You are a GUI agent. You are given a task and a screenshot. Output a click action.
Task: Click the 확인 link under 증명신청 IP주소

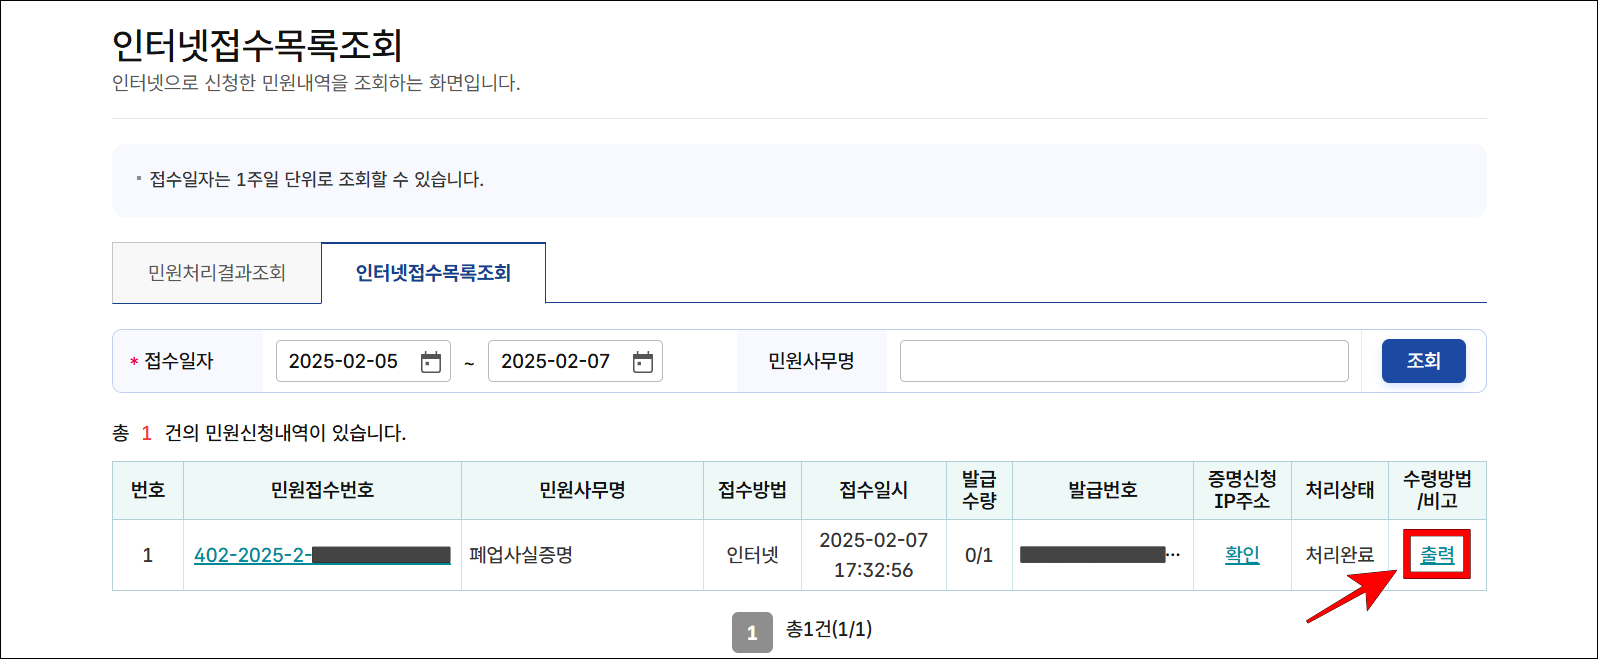pos(1242,554)
